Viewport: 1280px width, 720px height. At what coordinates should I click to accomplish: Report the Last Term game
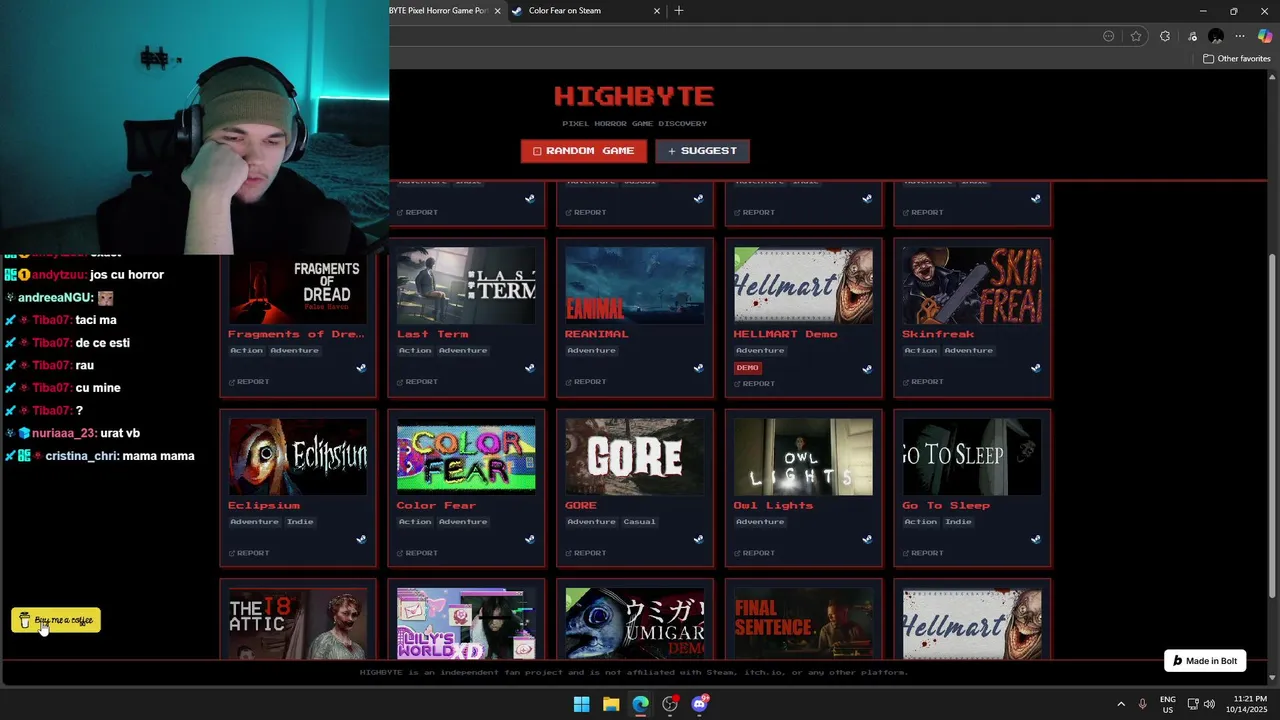point(418,381)
